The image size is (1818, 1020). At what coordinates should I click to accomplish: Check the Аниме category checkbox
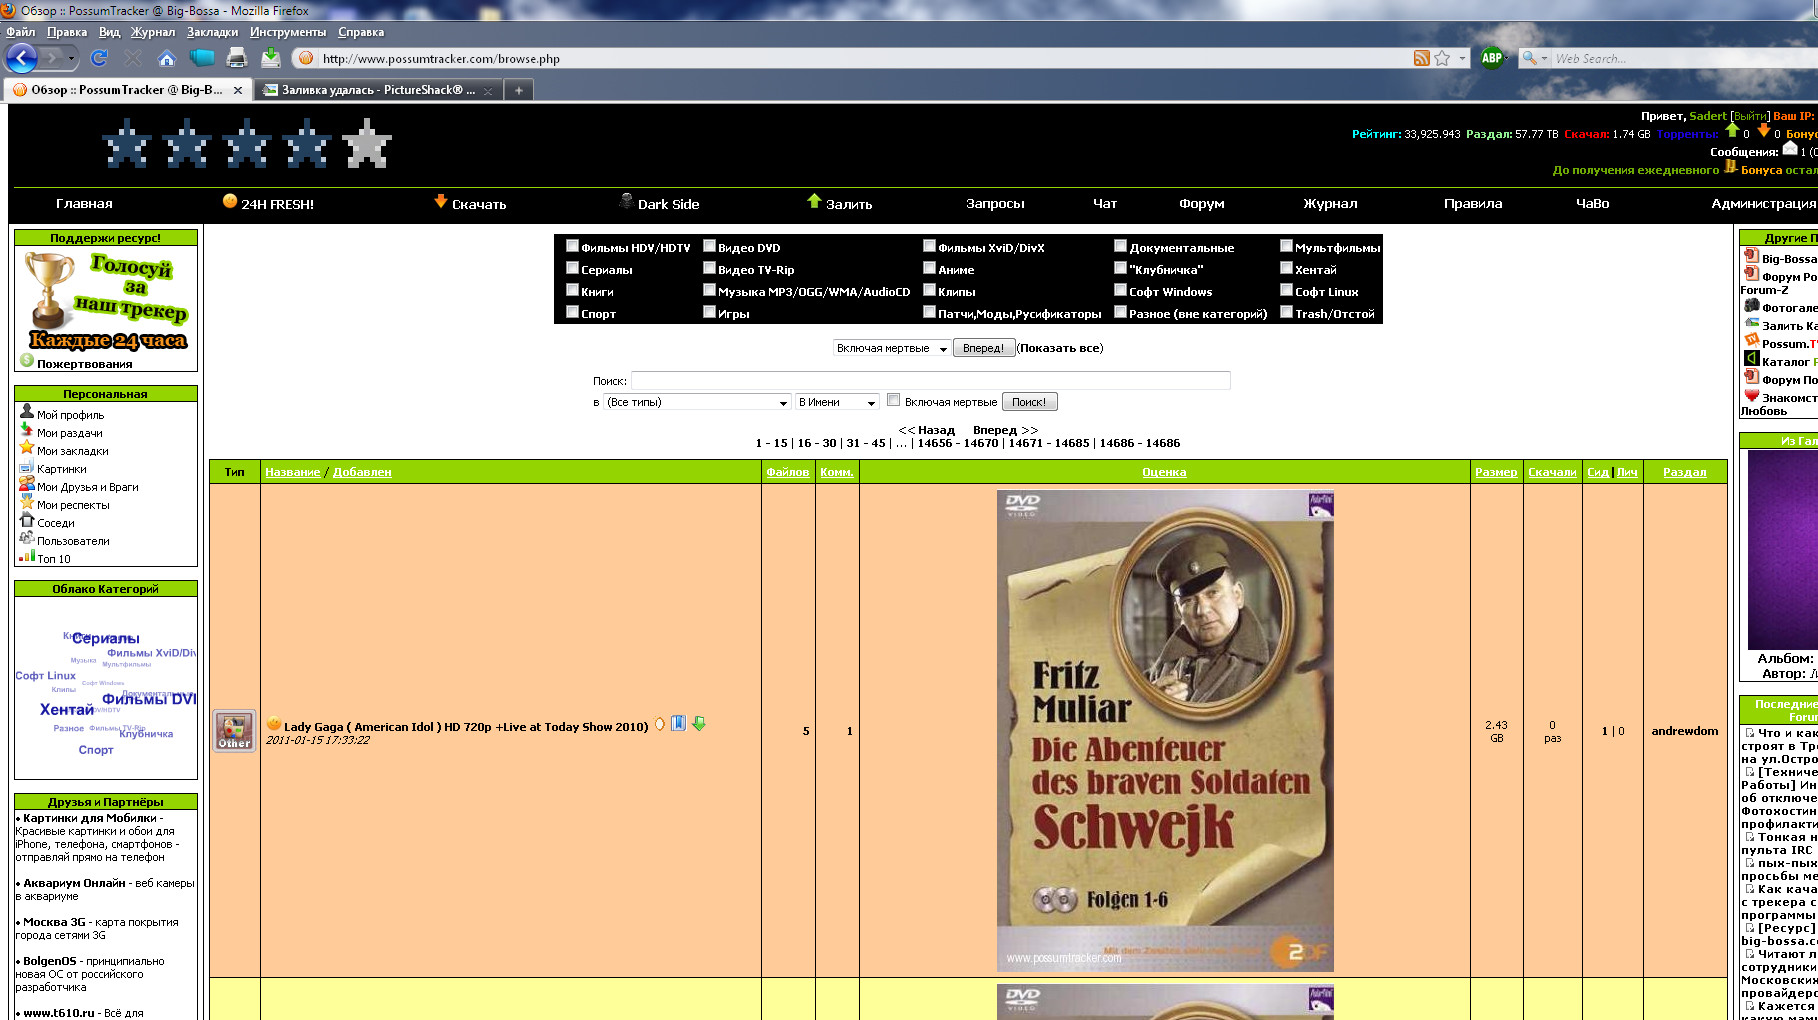point(929,267)
